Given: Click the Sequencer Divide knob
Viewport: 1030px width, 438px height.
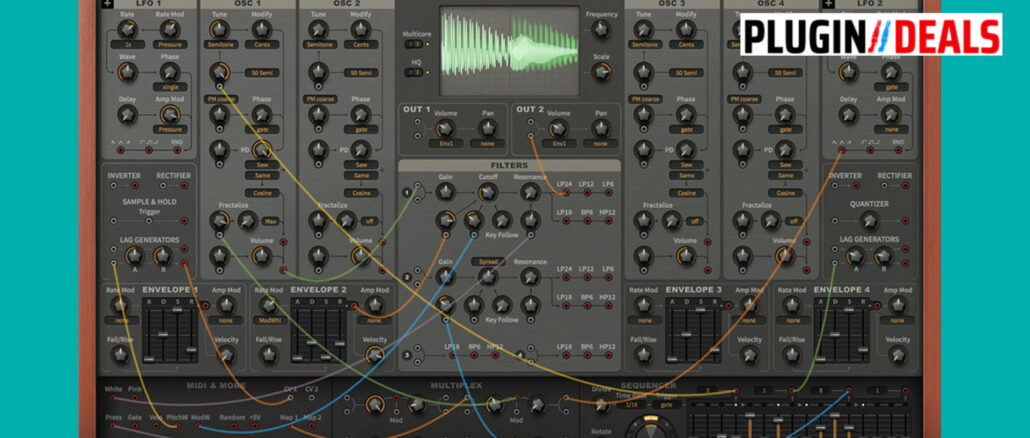Looking at the screenshot, I should tap(602, 405).
